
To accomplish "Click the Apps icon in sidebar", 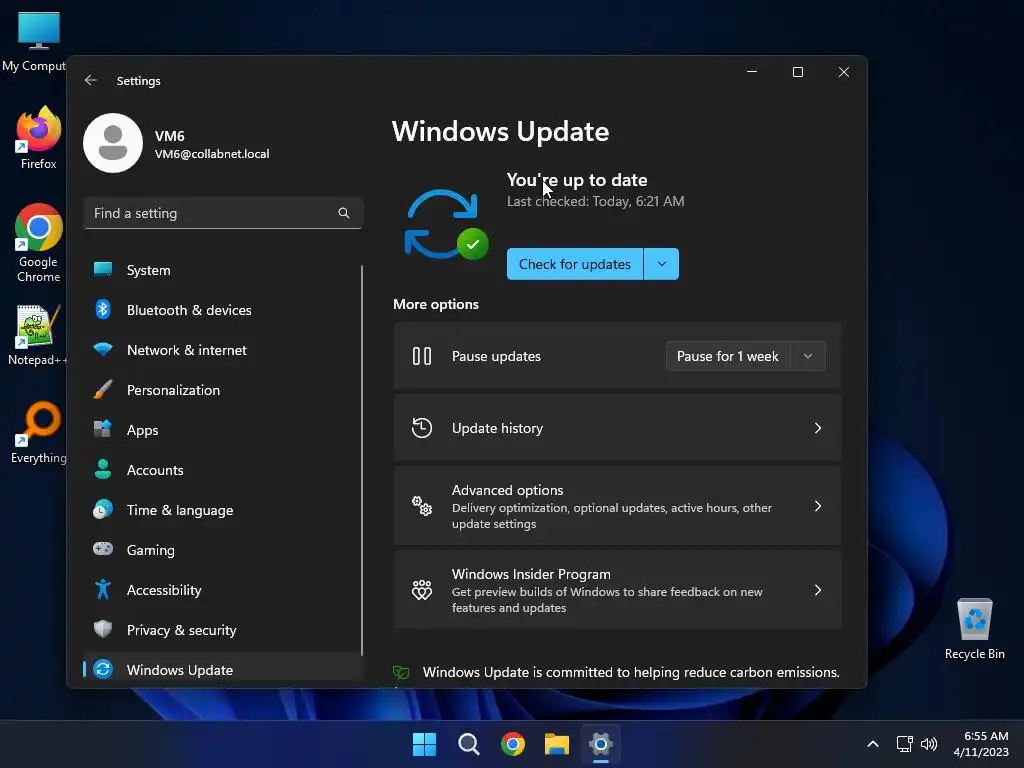I will click(103, 429).
